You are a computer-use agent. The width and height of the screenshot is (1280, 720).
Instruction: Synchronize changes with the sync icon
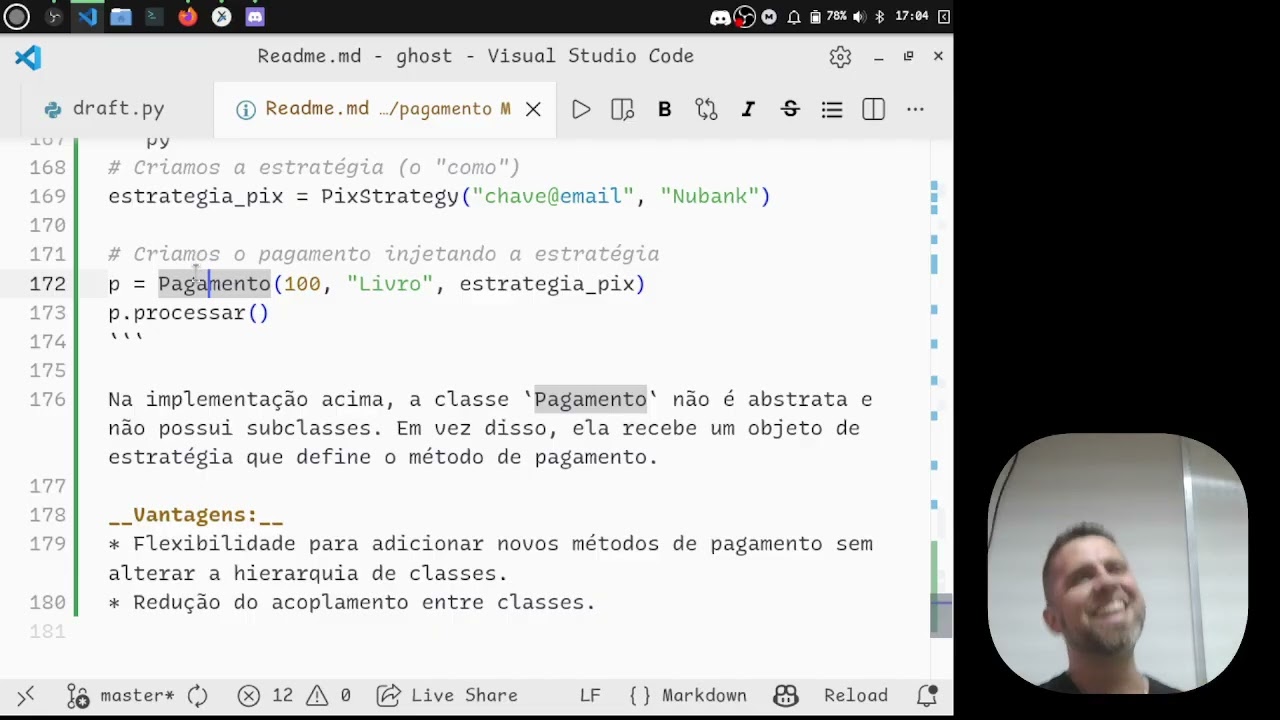[198, 695]
